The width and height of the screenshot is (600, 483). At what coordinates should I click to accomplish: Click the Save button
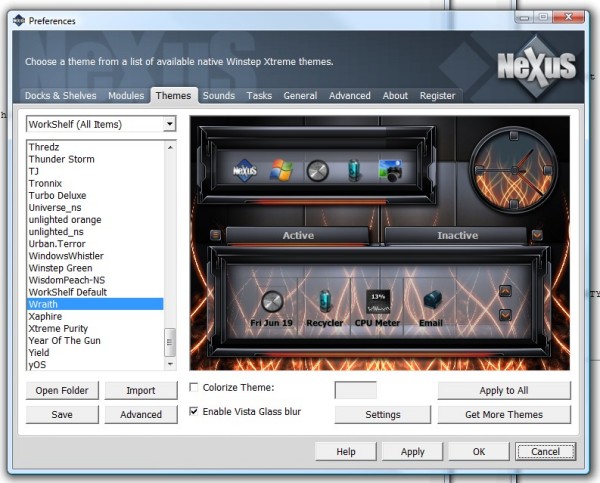coord(62,414)
